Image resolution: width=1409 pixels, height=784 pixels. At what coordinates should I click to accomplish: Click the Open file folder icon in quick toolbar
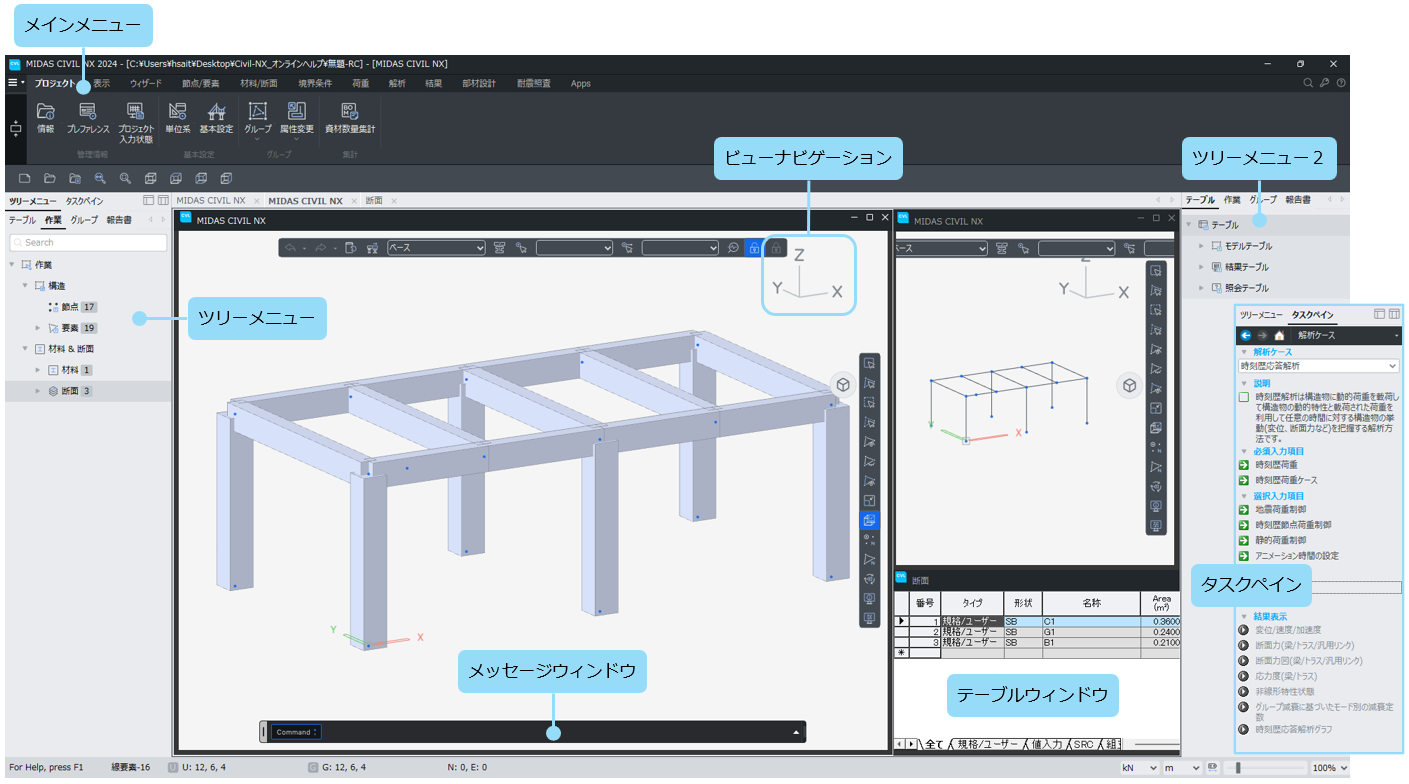(x=50, y=178)
